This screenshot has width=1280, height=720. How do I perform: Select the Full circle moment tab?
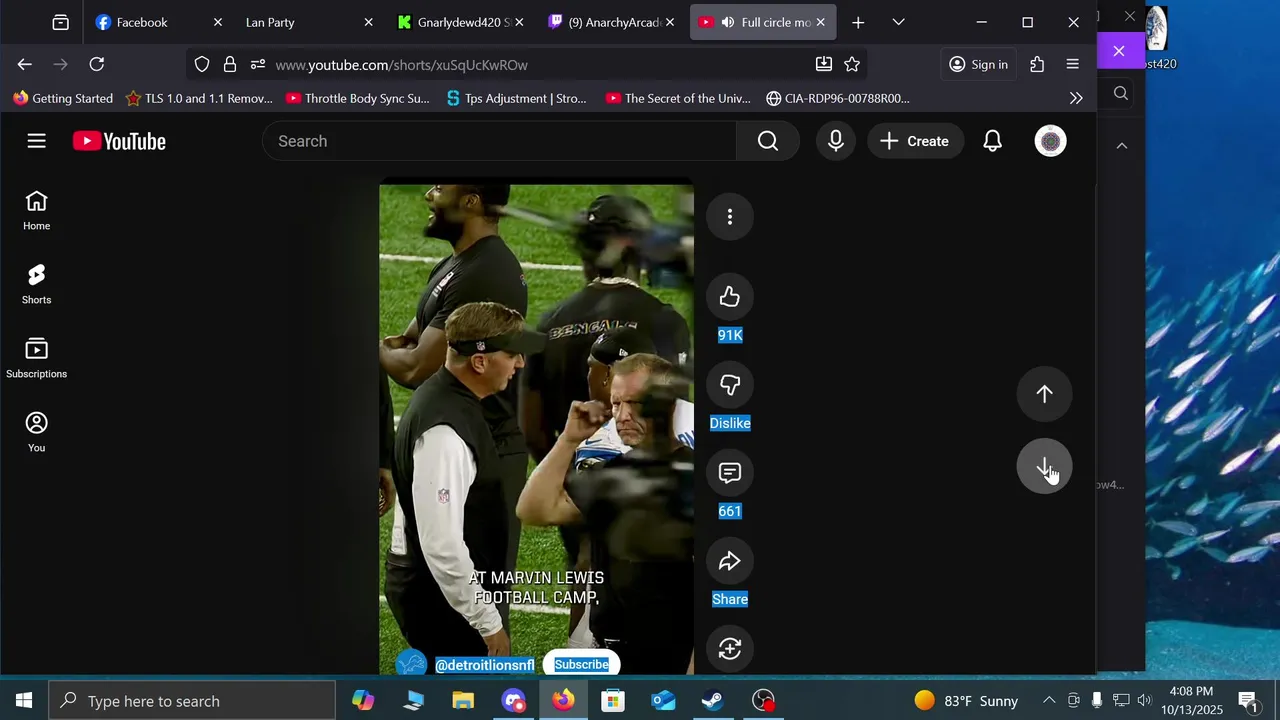click(x=762, y=22)
